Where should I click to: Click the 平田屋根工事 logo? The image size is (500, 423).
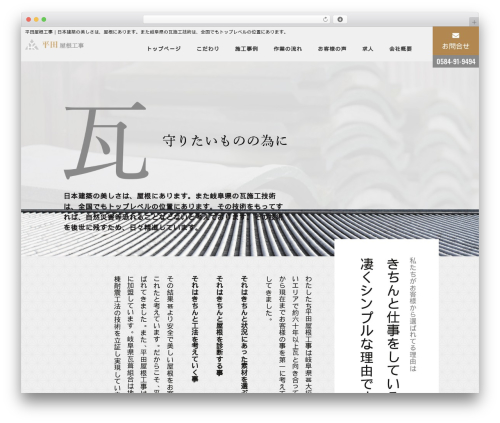coord(55,45)
